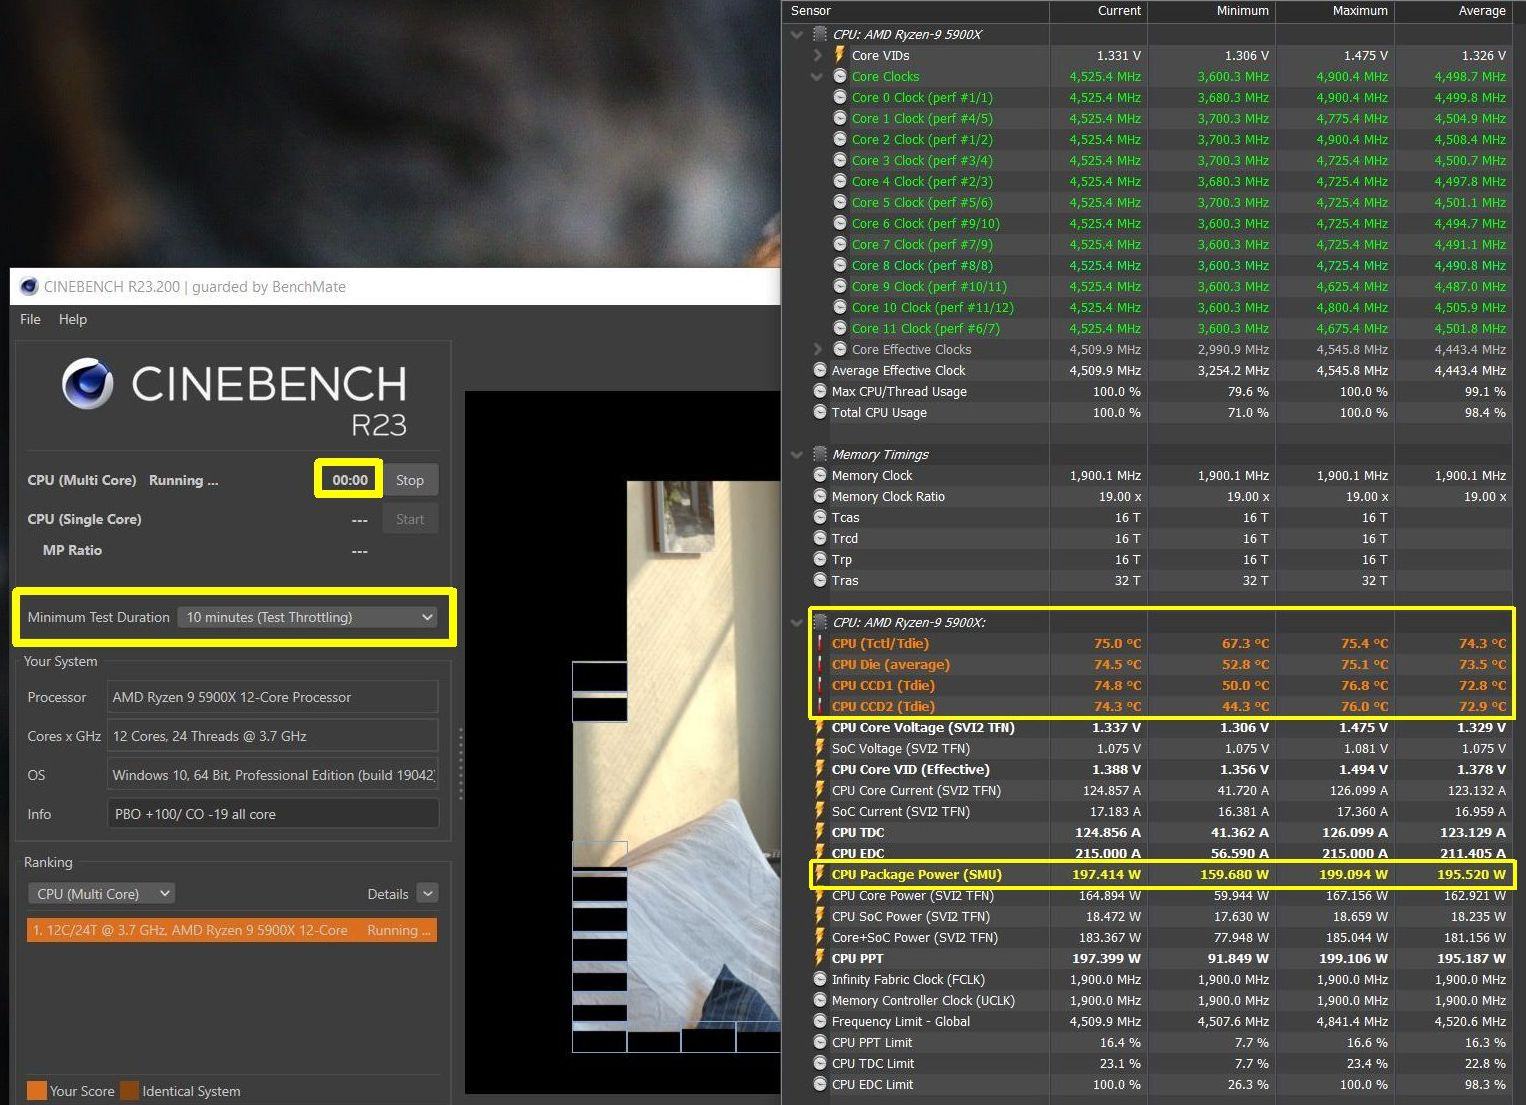Open the Help menu

[x=73, y=319]
